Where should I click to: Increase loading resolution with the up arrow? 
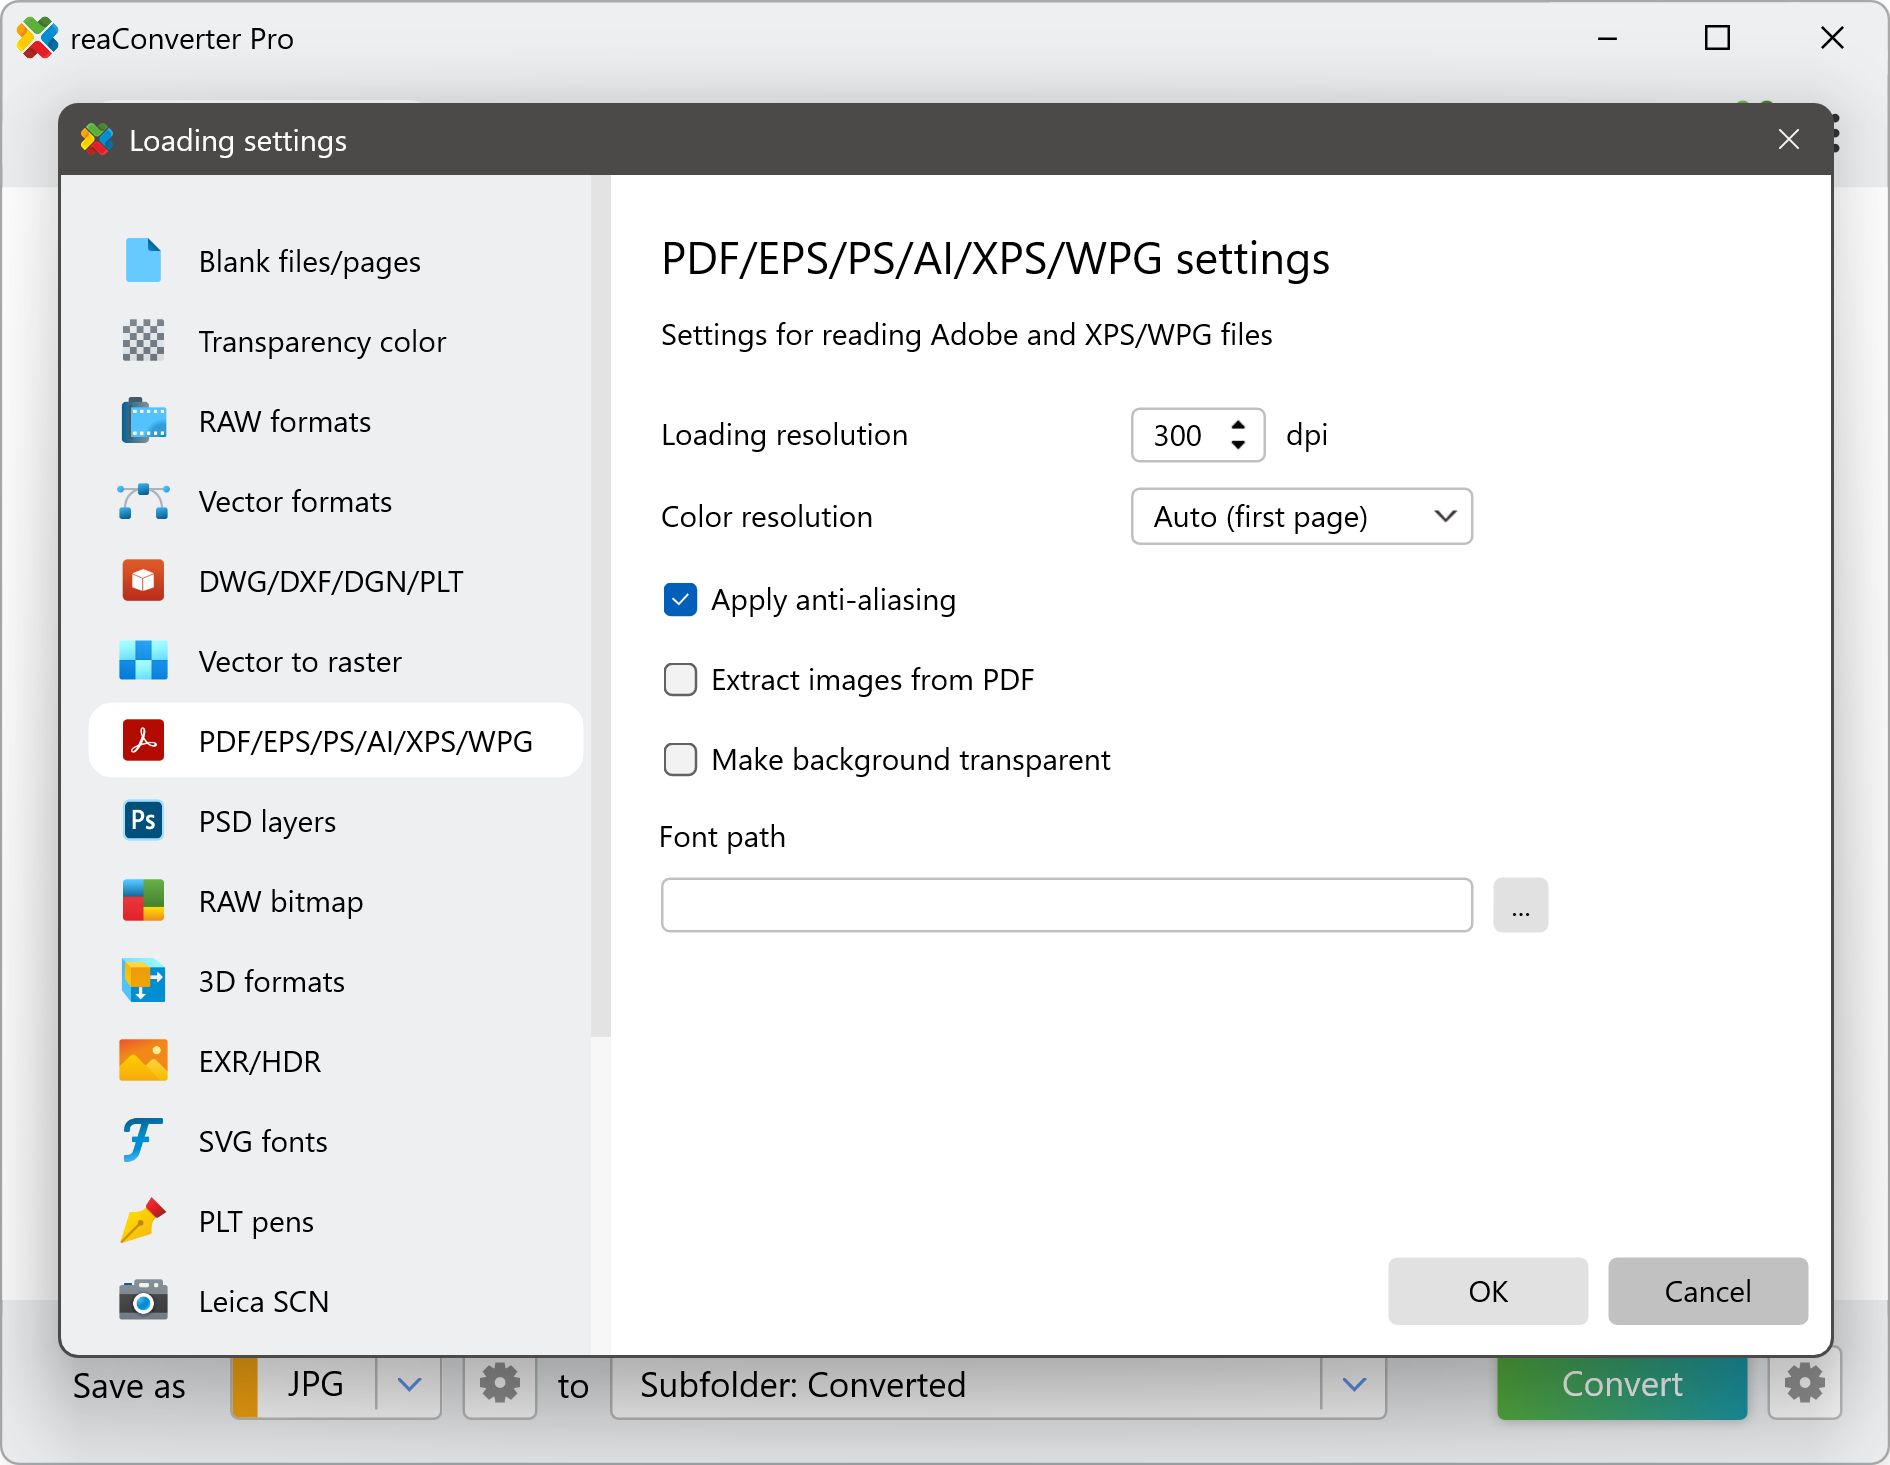pos(1238,425)
